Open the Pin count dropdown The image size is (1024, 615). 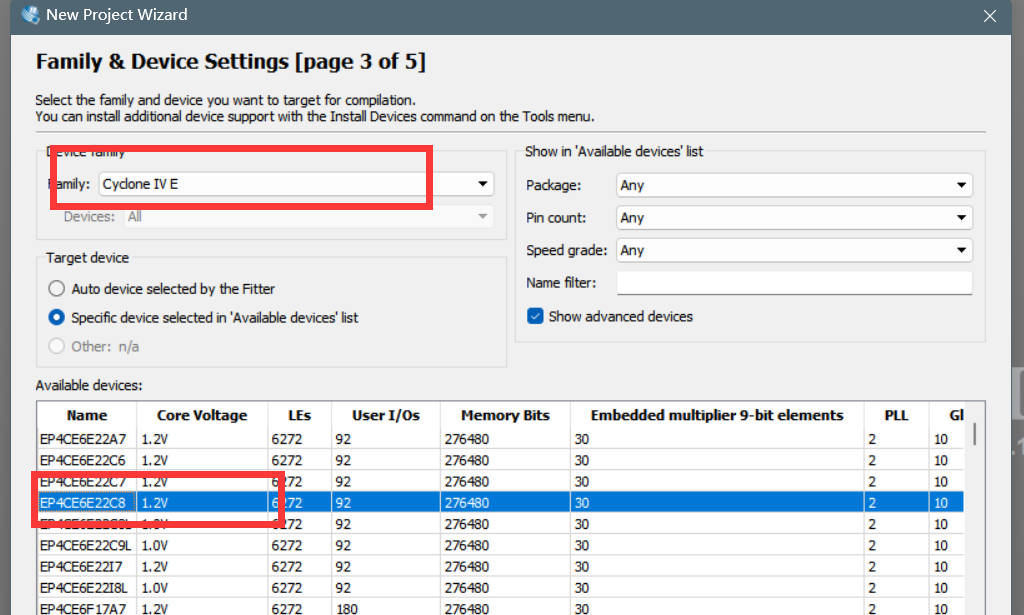pos(794,218)
